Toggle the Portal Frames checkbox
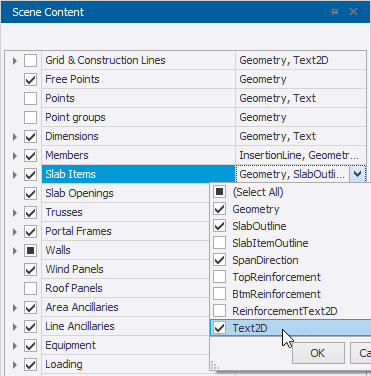 30,232
